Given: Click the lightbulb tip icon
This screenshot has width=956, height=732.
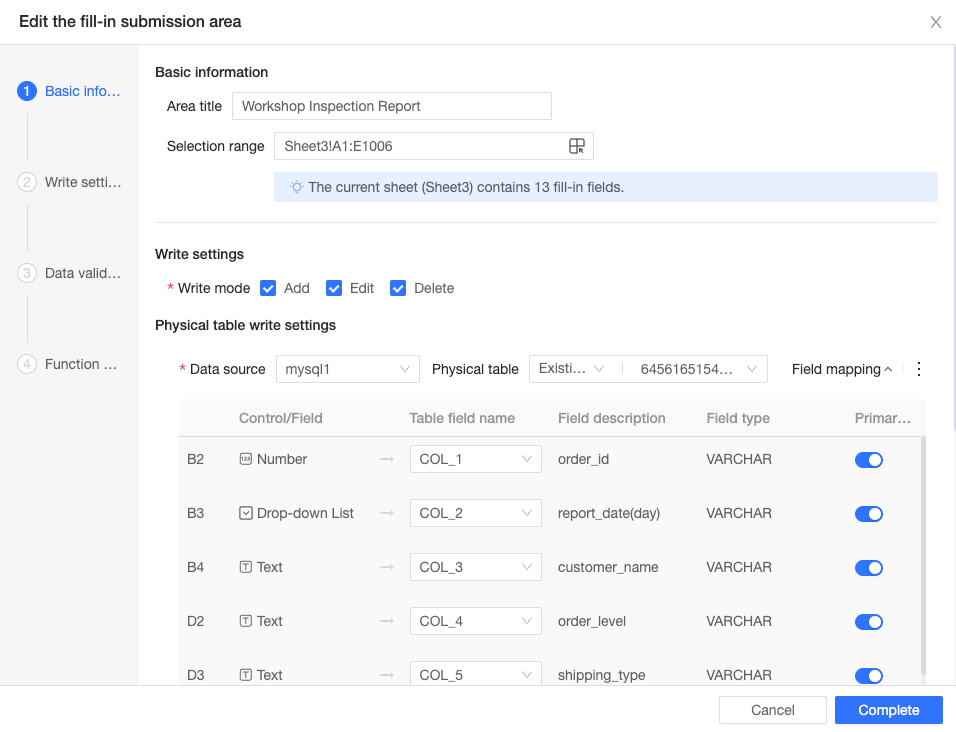Looking at the screenshot, I should (x=296, y=187).
